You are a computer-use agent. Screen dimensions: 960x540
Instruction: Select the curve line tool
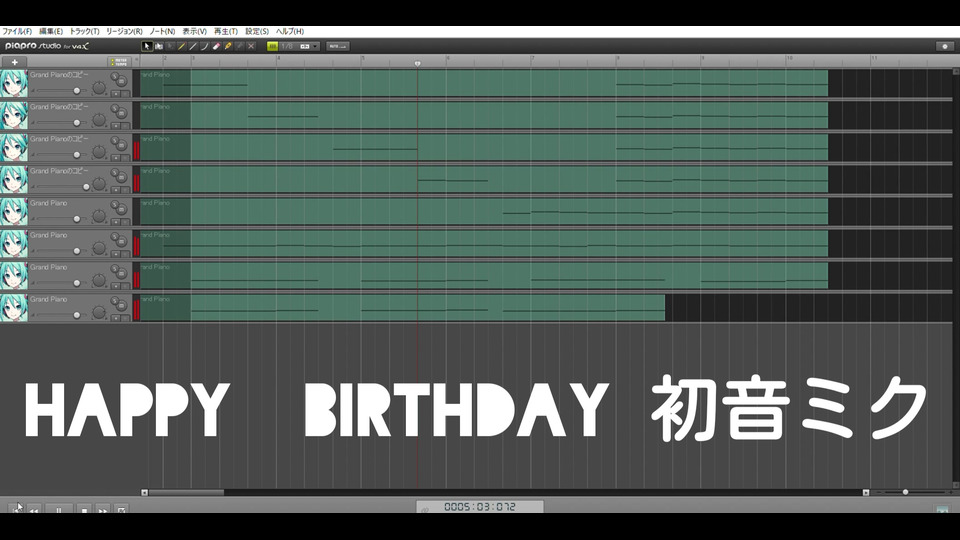coord(204,47)
